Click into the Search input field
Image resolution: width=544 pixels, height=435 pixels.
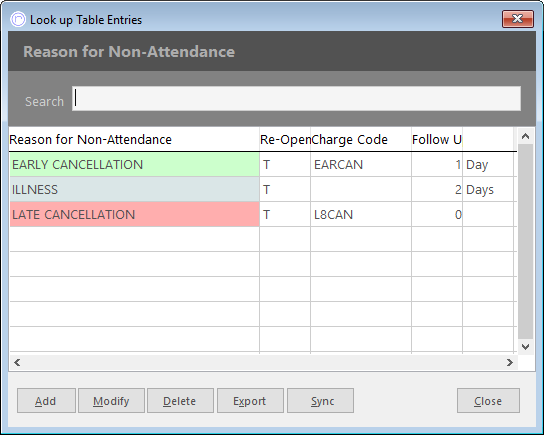click(296, 99)
